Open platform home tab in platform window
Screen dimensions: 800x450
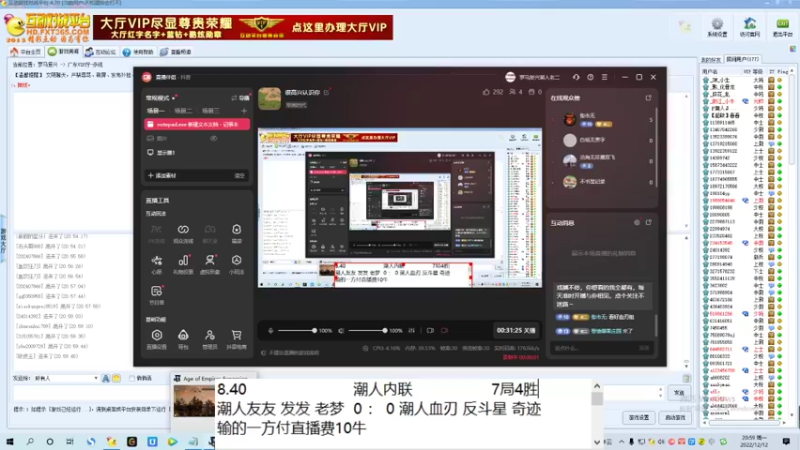point(26,52)
